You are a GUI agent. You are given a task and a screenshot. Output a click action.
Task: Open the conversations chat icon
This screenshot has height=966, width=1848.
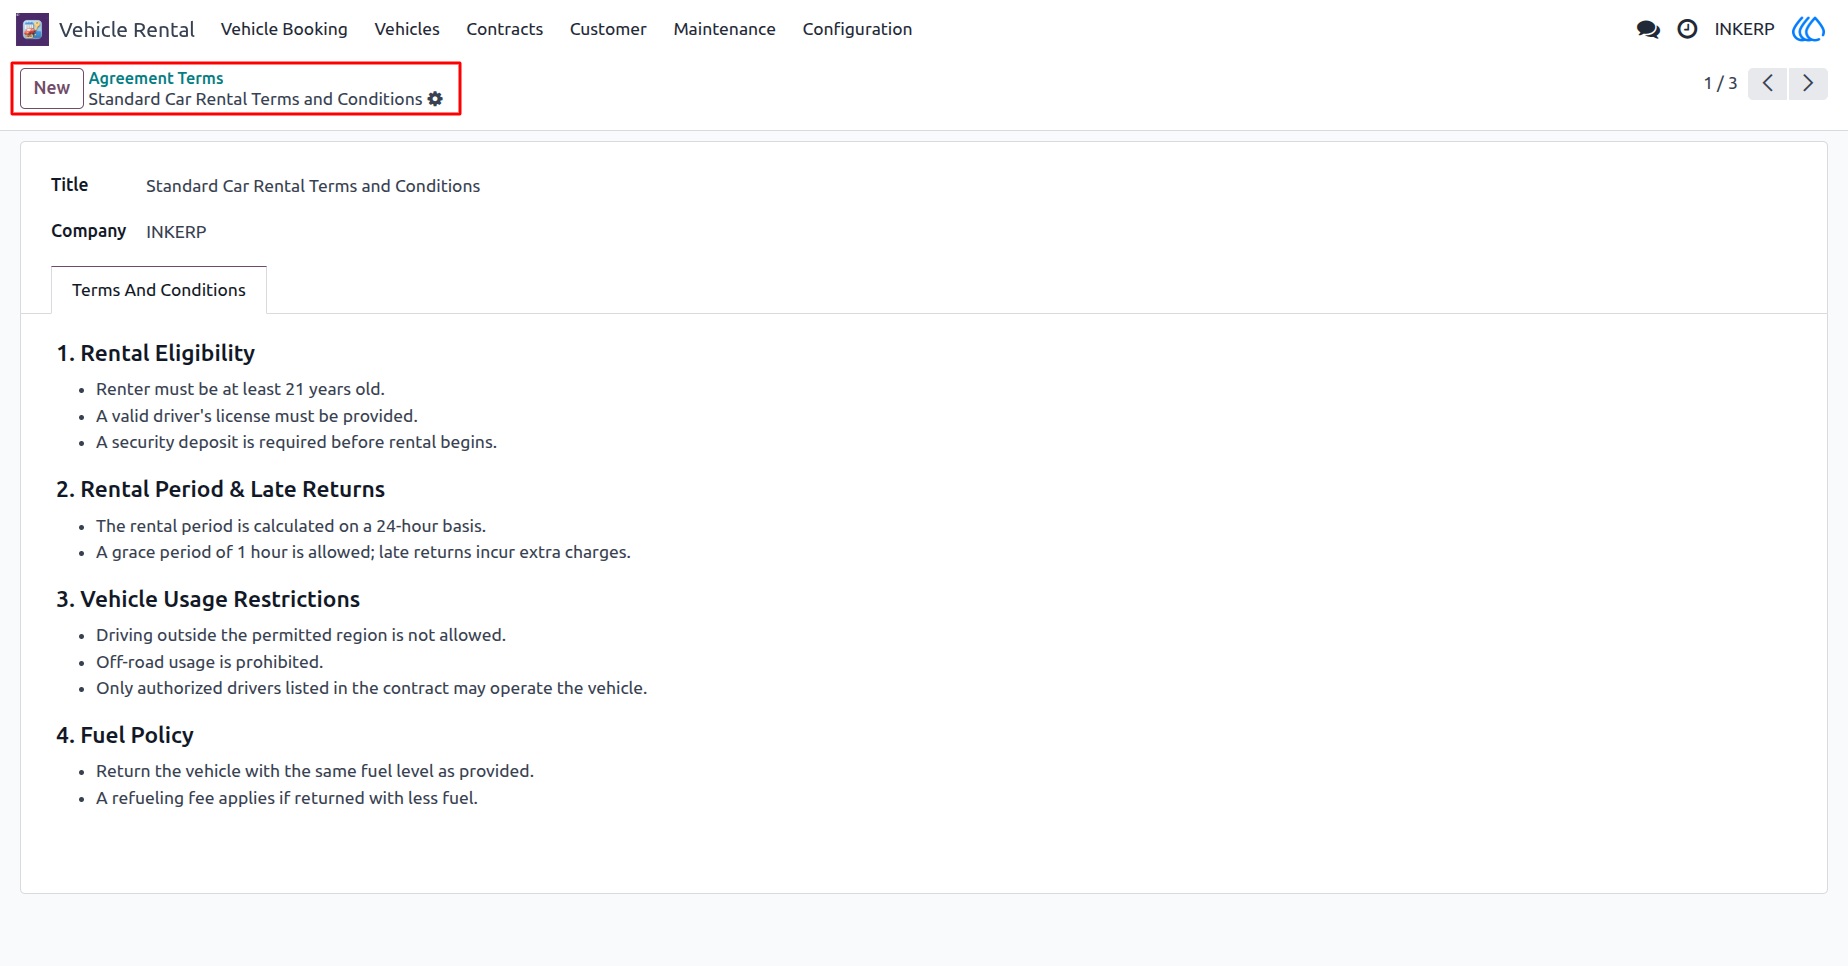point(1648,29)
